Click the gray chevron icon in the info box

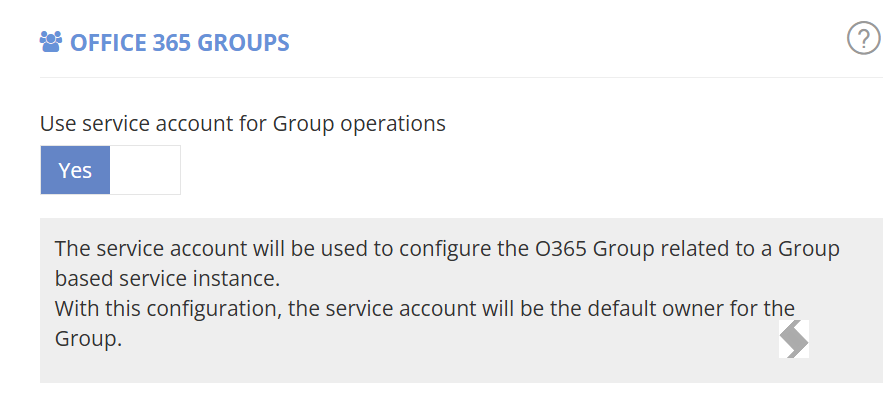(794, 339)
